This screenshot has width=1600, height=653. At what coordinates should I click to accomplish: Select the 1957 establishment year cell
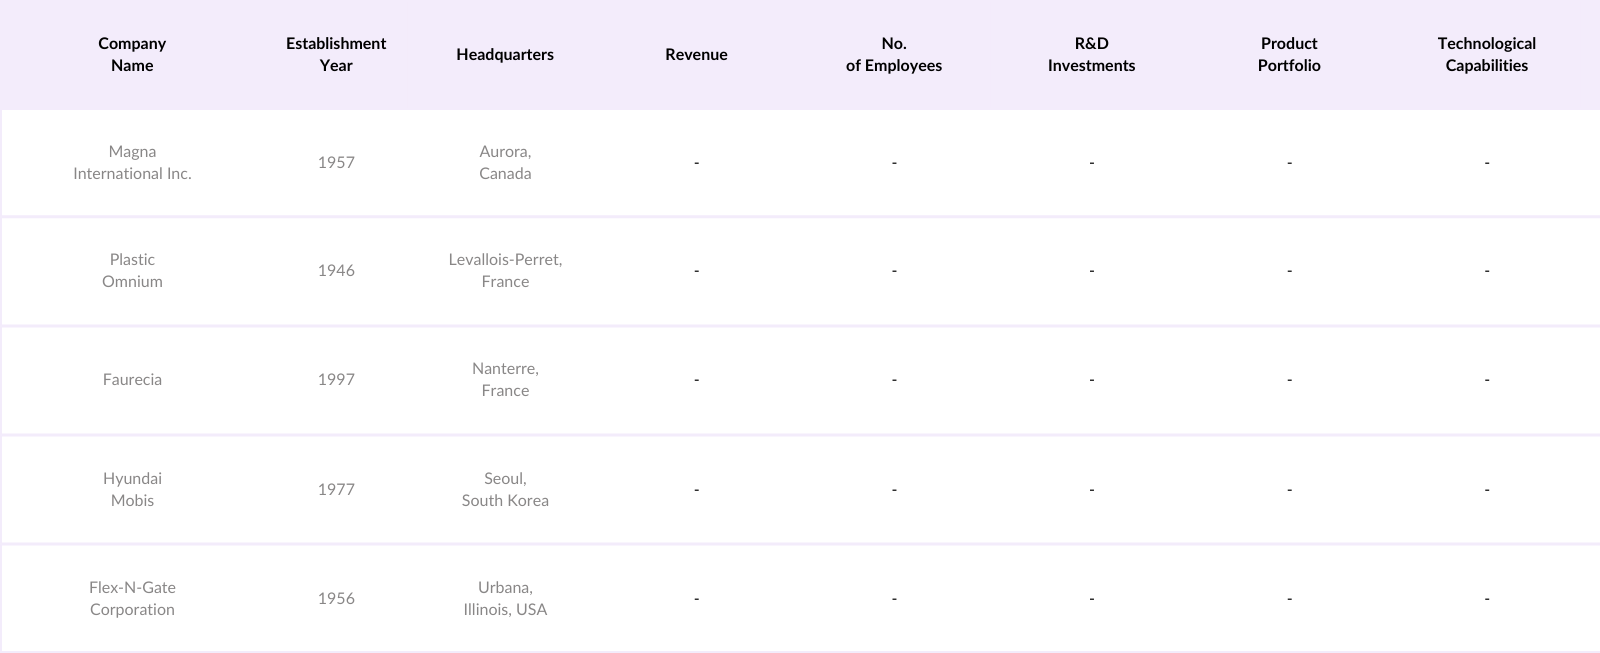coord(336,162)
